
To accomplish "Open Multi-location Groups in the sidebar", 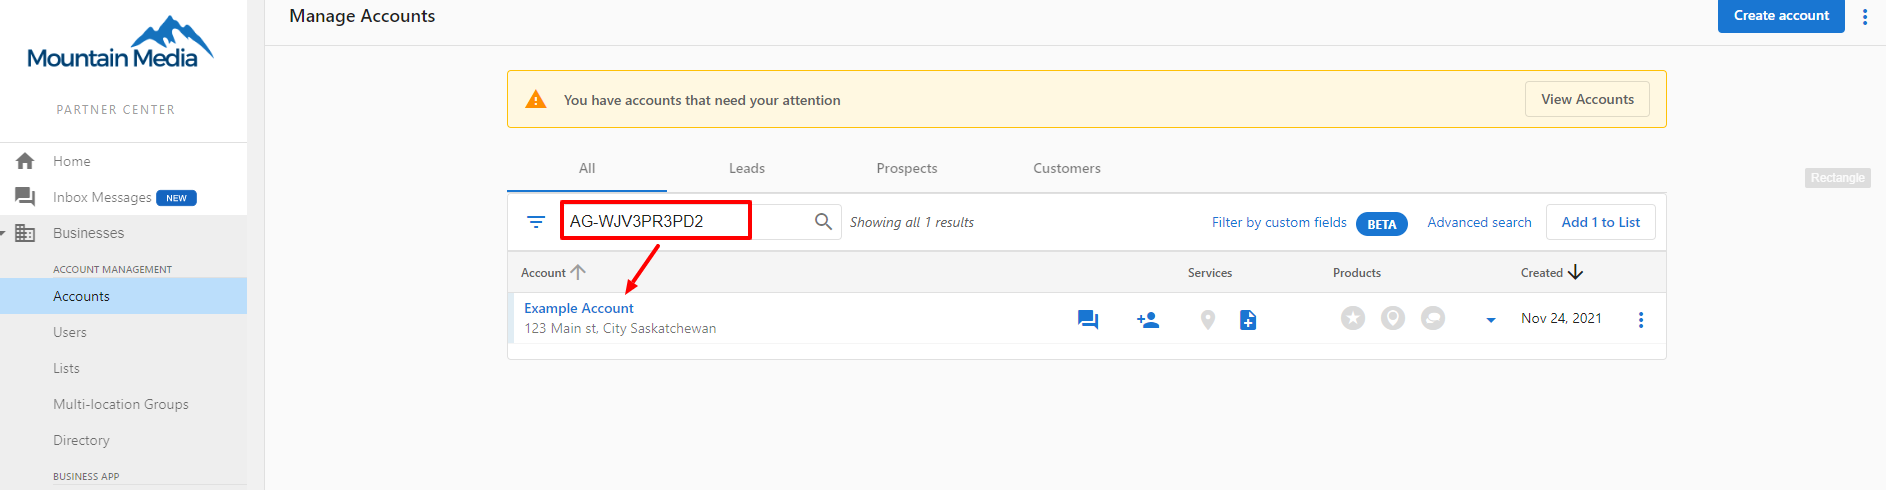I will pos(123,404).
